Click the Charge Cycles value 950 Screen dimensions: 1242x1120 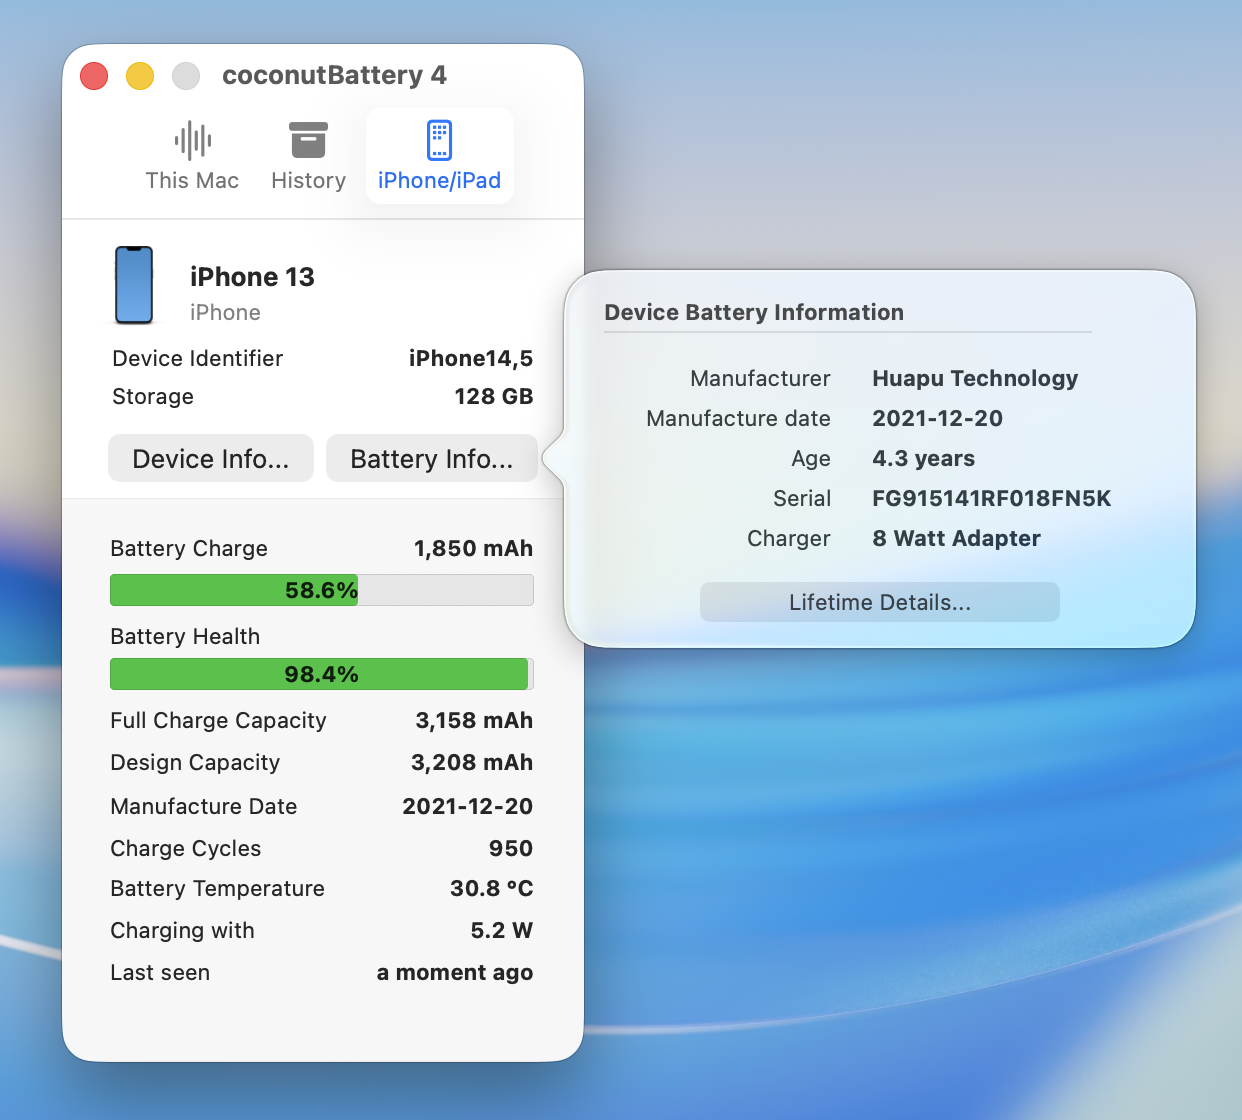(511, 848)
